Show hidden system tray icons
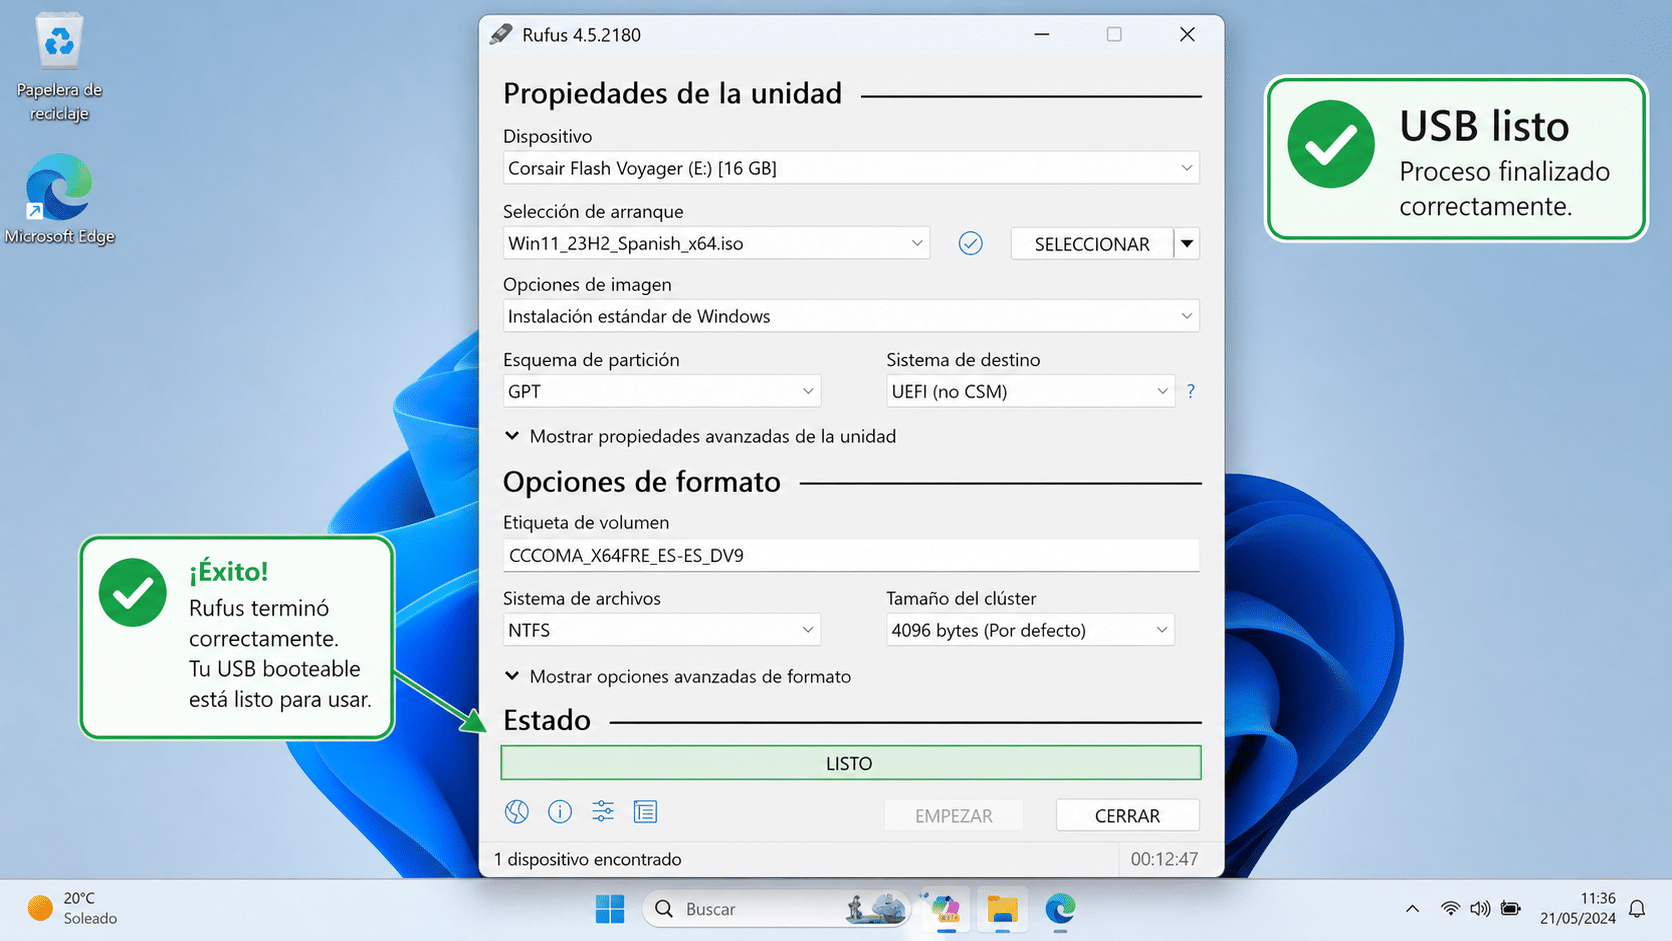Image resolution: width=1672 pixels, height=941 pixels. click(x=1412, y=909)
